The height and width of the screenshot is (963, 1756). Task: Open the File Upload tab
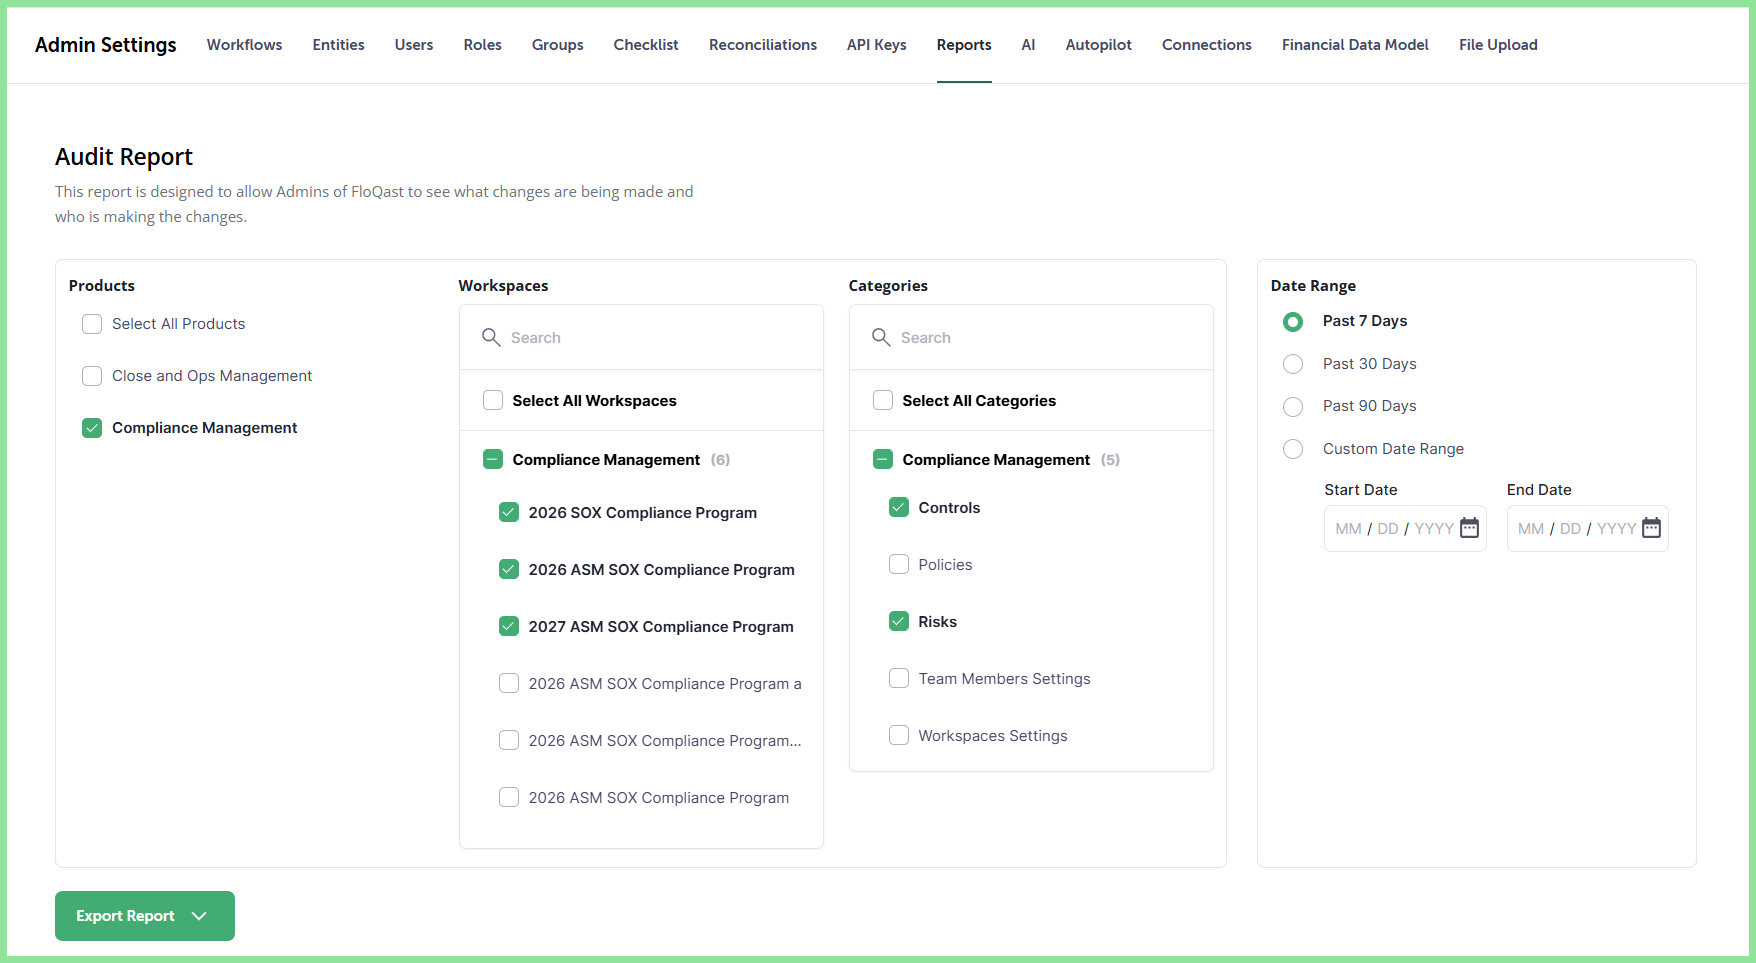click(x=1498, y=45)
